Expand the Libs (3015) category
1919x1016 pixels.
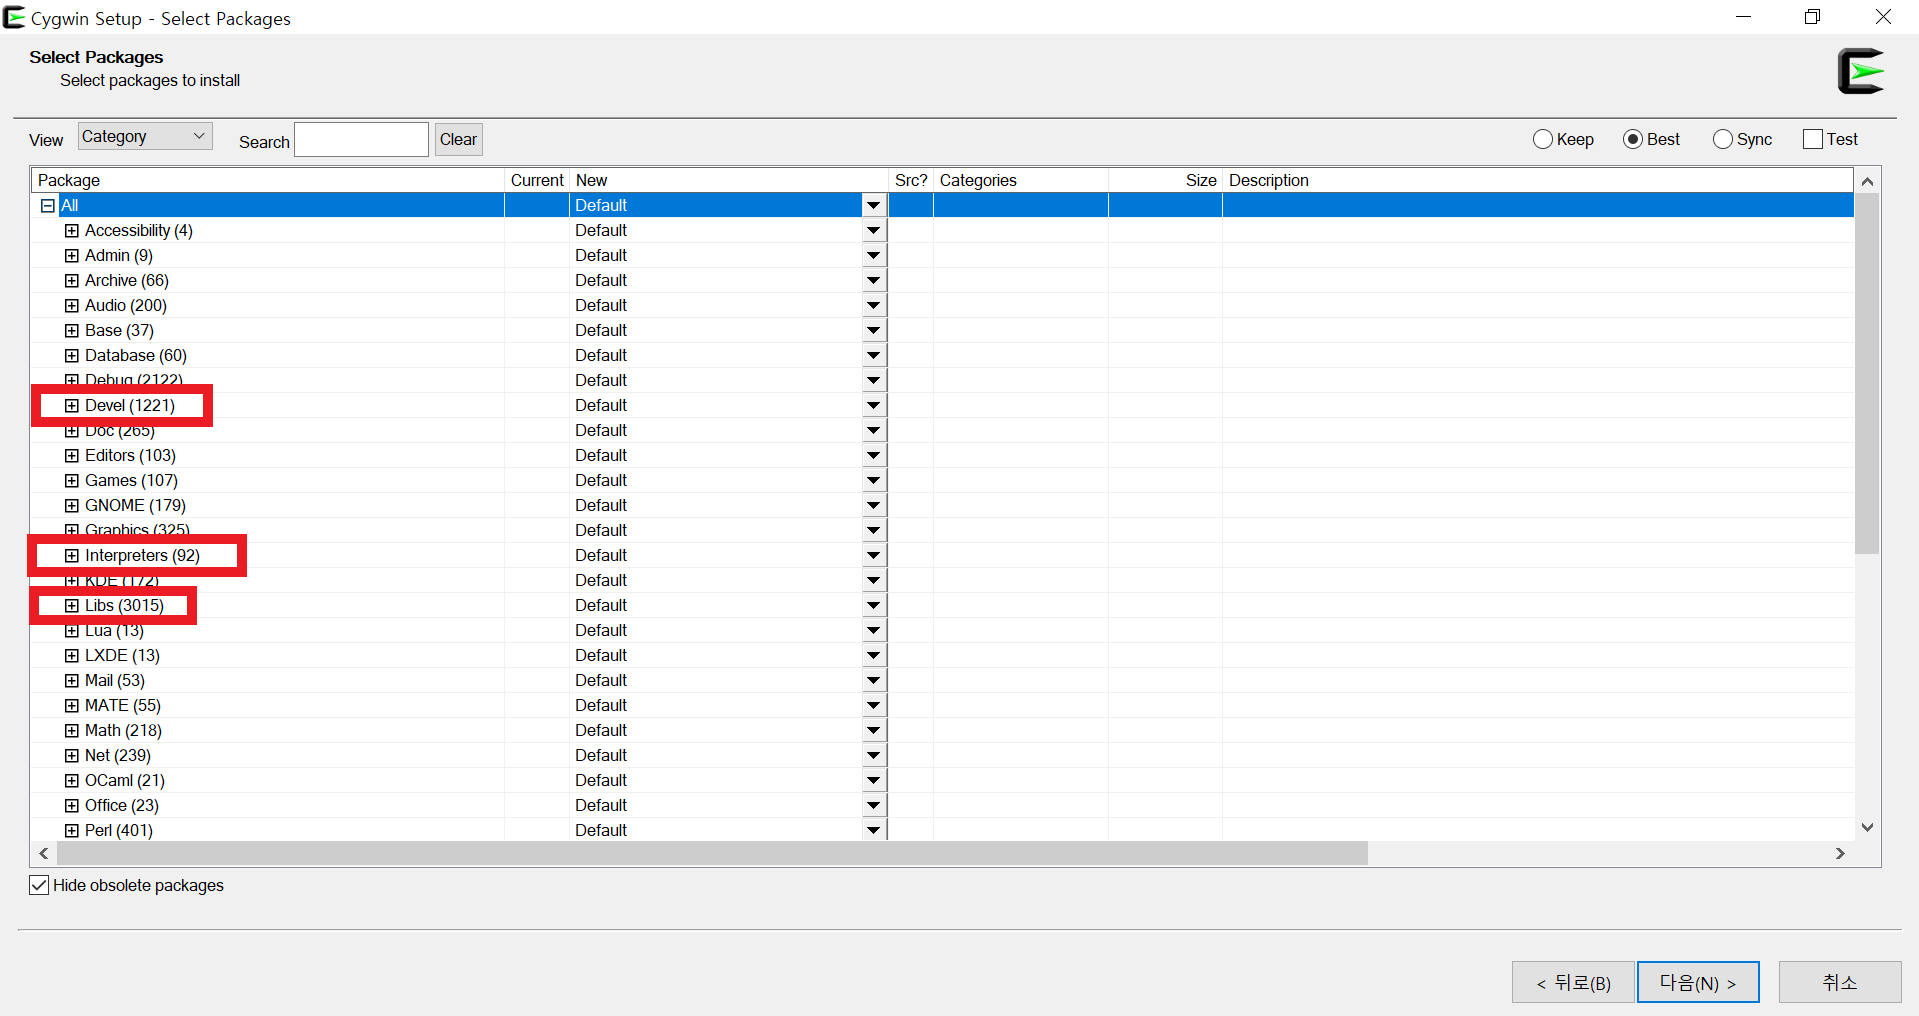coord(72,606)
